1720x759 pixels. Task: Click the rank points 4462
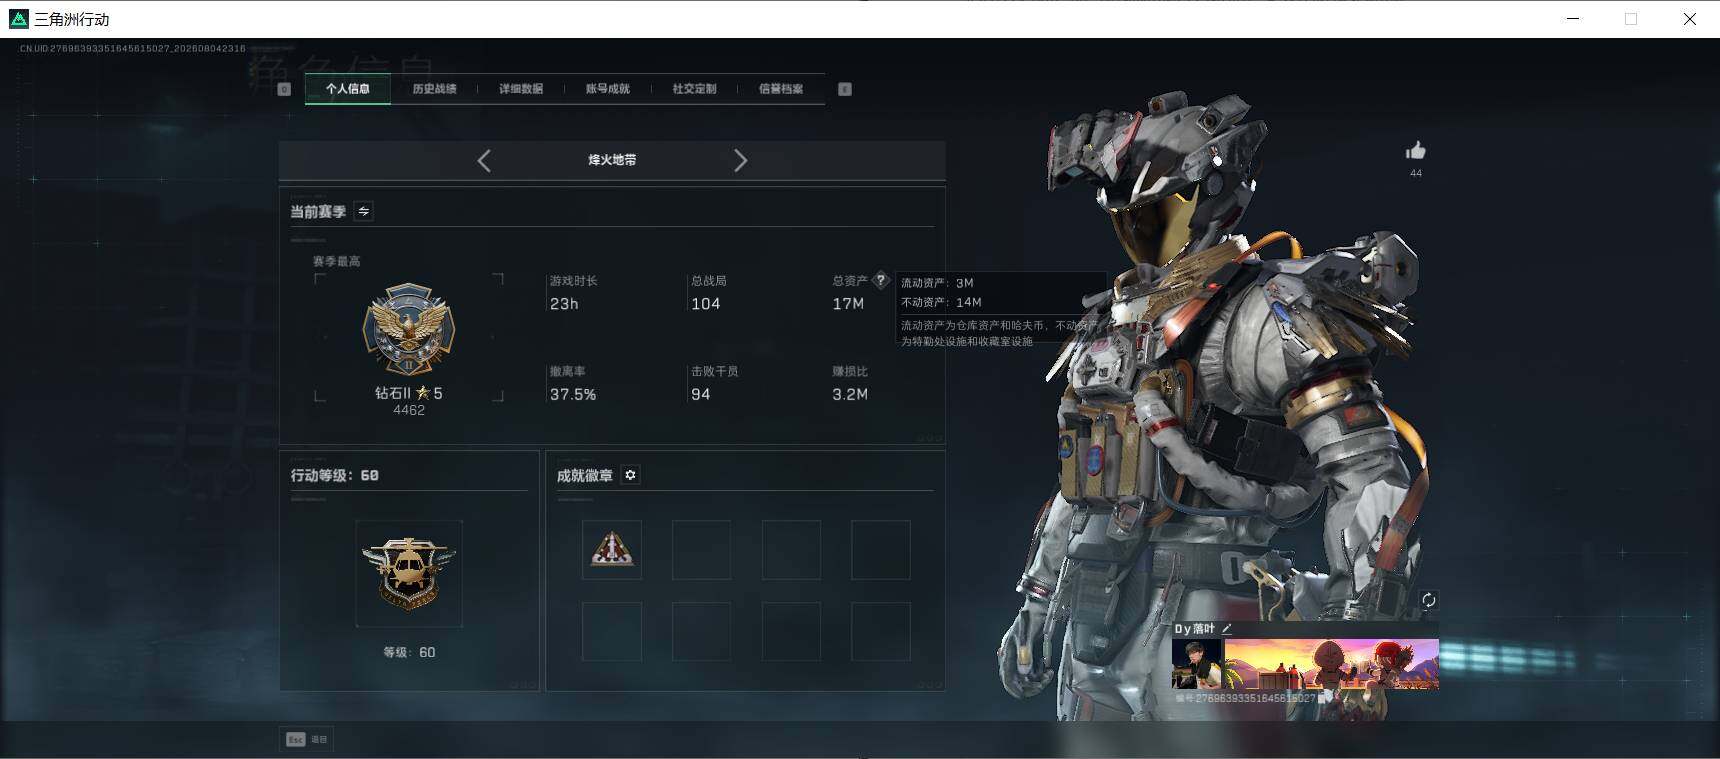tap(409, 410)
